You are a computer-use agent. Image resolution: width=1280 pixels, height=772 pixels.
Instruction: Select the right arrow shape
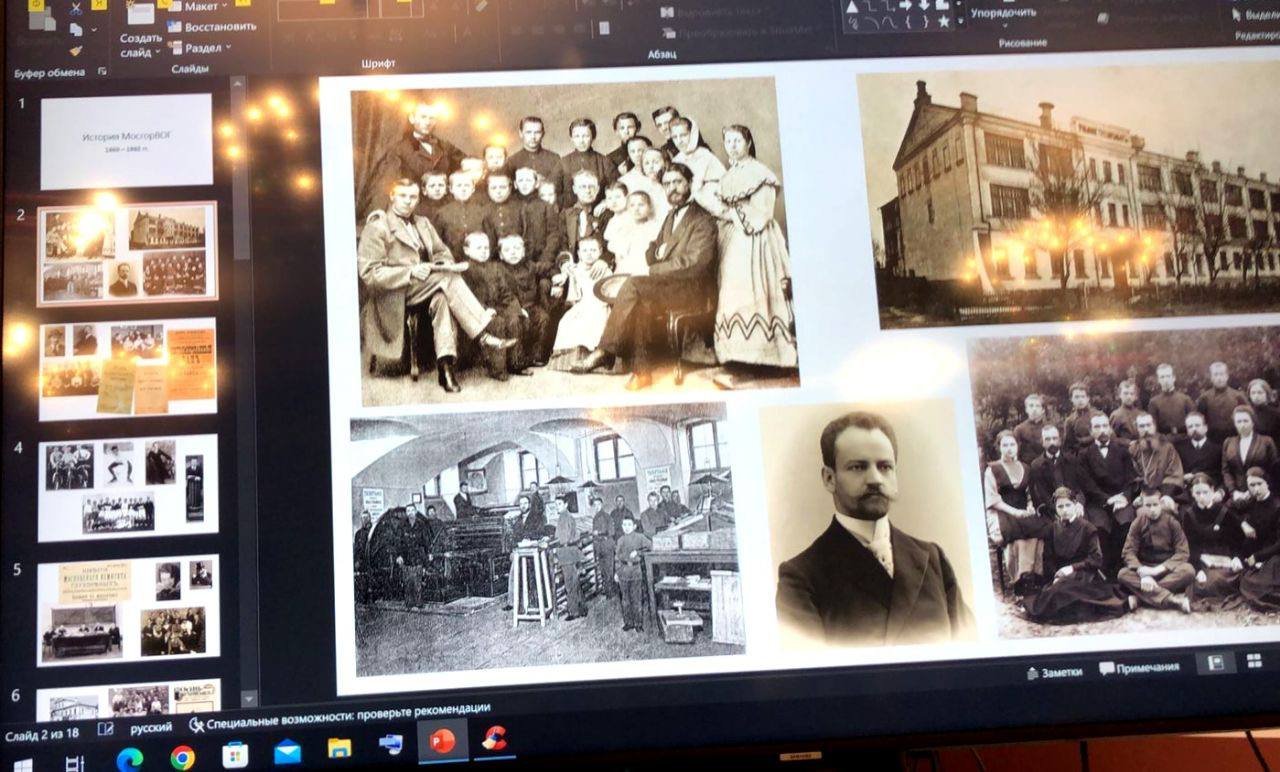click(x=905, y=6)
